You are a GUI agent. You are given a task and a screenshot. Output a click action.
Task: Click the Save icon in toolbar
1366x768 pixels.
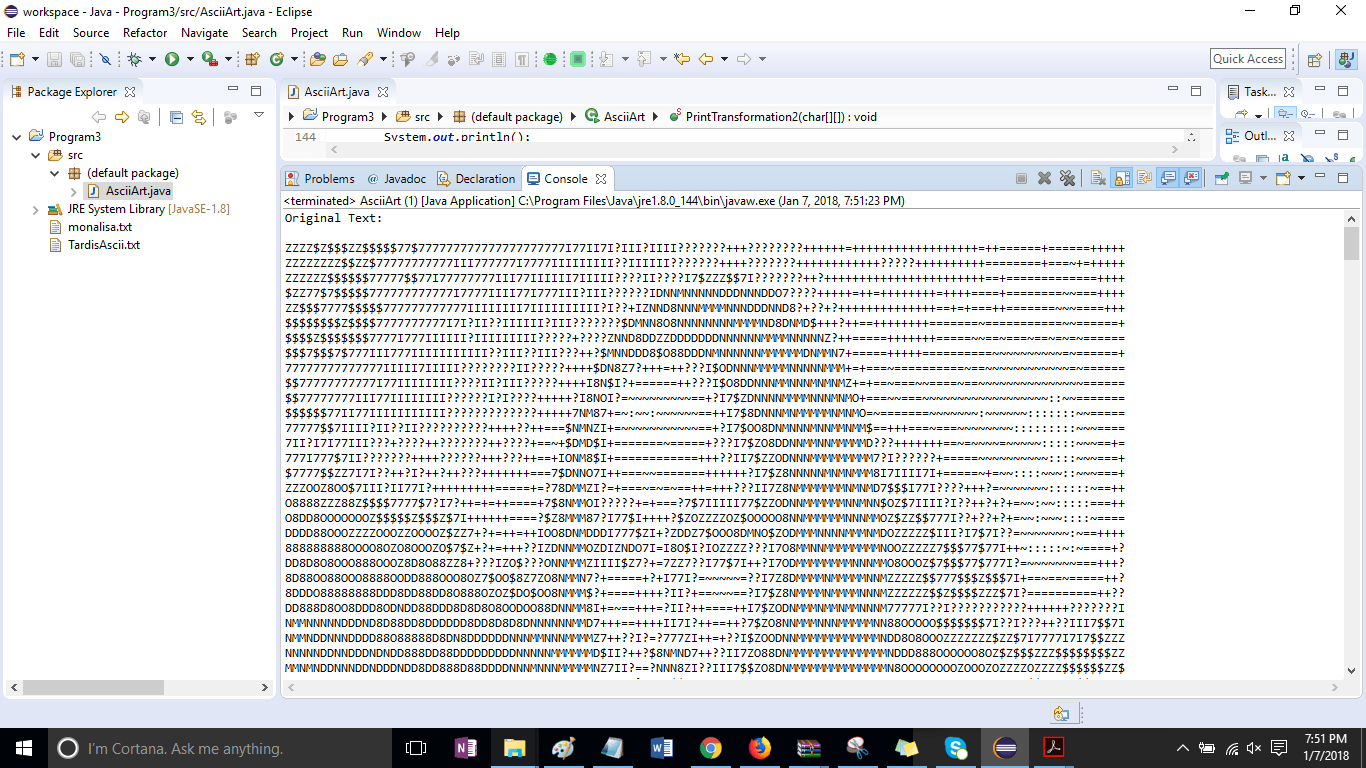pyautogui.click(x=54, y=59)
